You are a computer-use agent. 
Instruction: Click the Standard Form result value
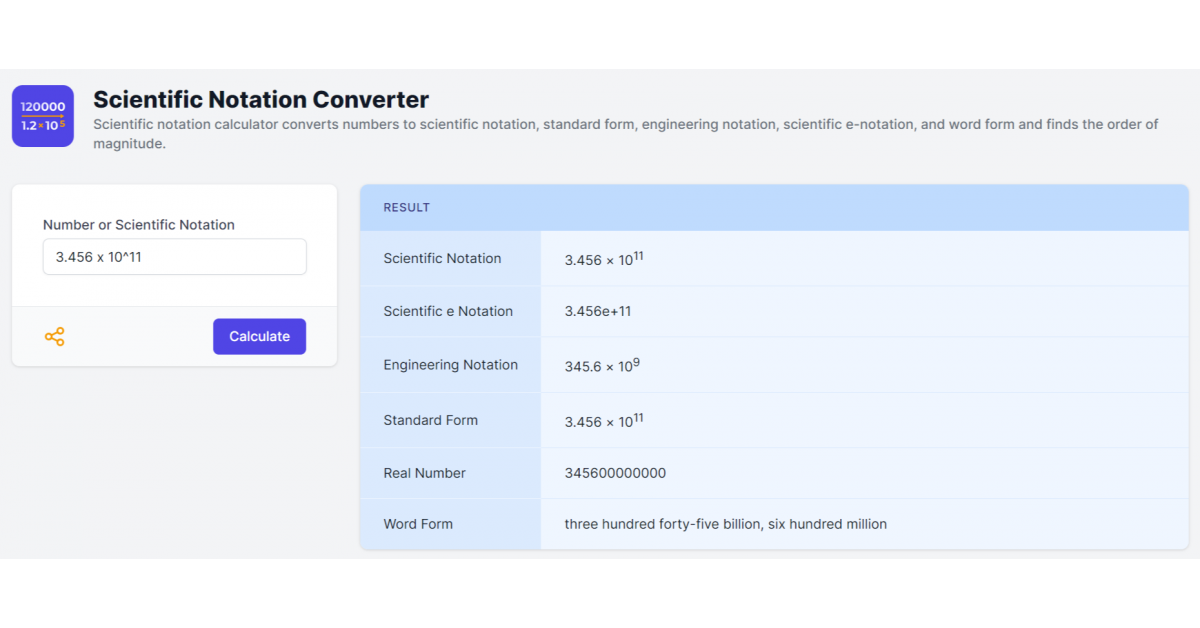[x=603, y=421]
